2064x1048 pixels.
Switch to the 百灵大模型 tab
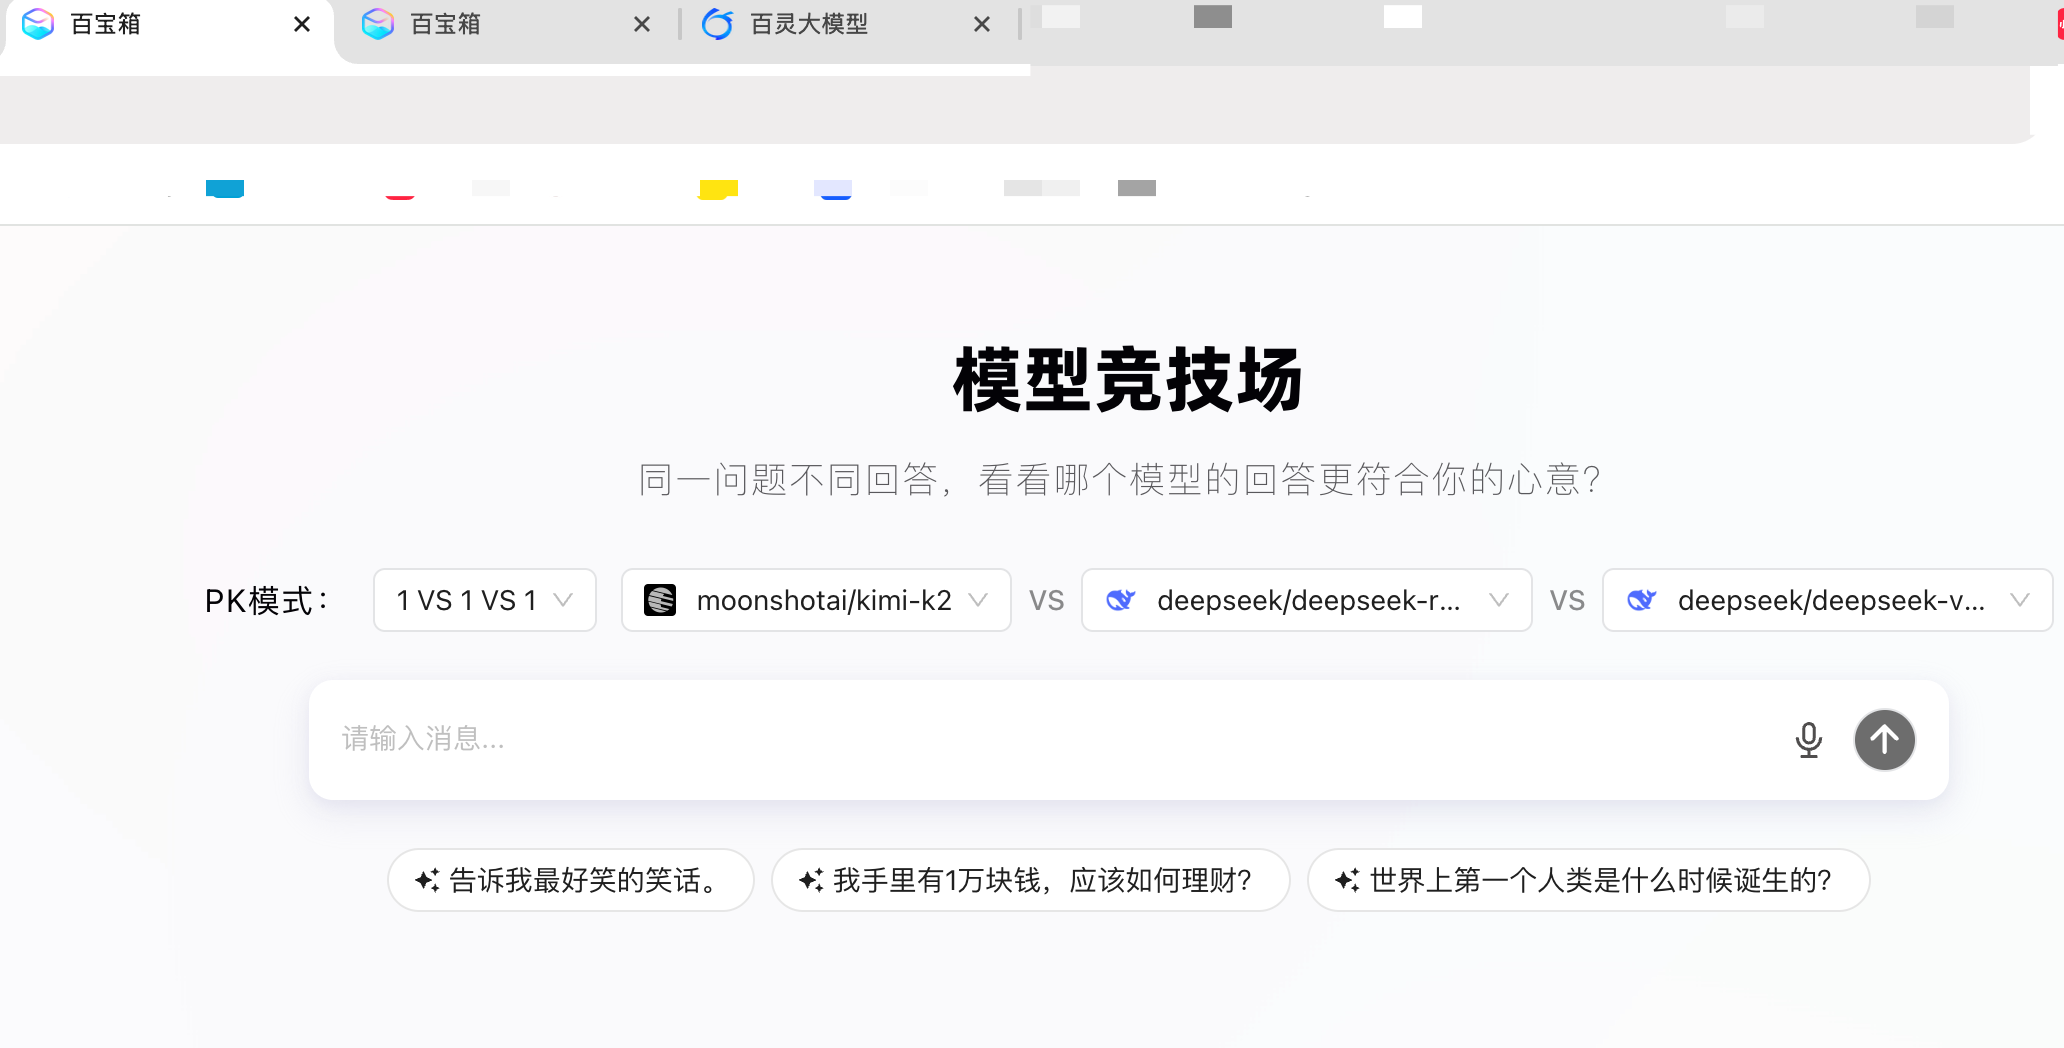[x=808, y=24]
